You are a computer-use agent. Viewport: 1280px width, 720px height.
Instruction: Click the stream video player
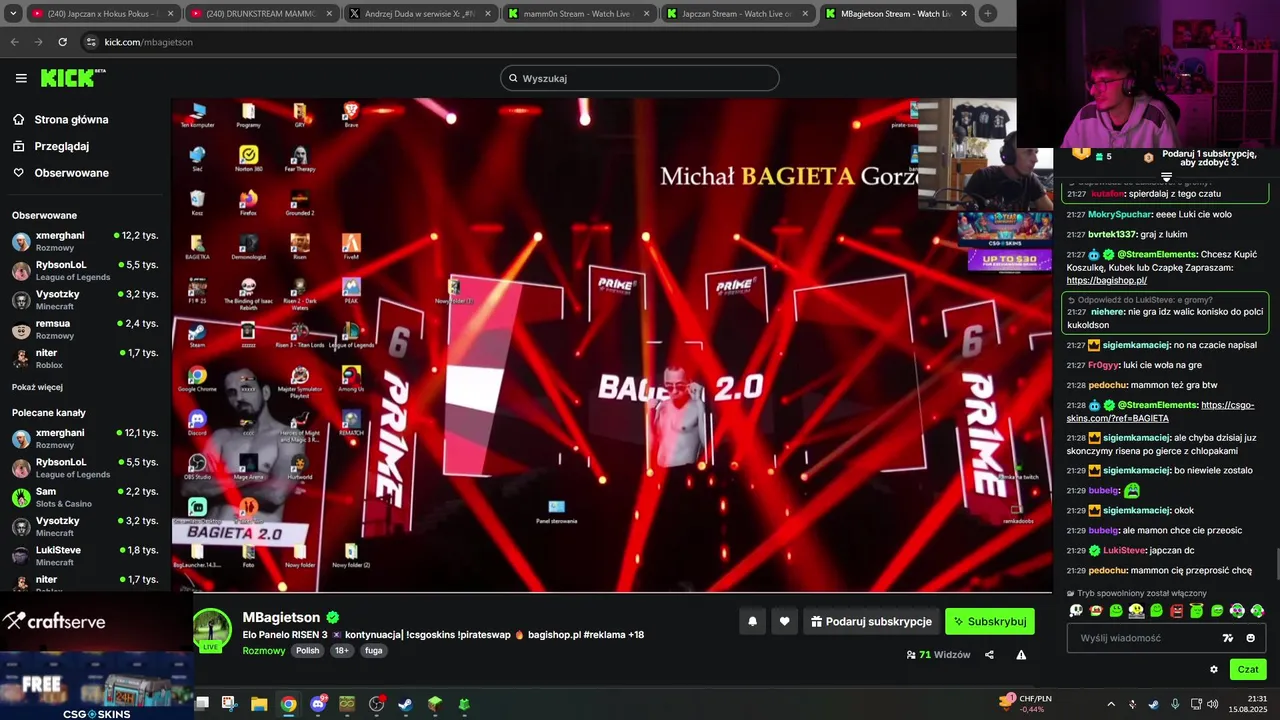(611, 345)
